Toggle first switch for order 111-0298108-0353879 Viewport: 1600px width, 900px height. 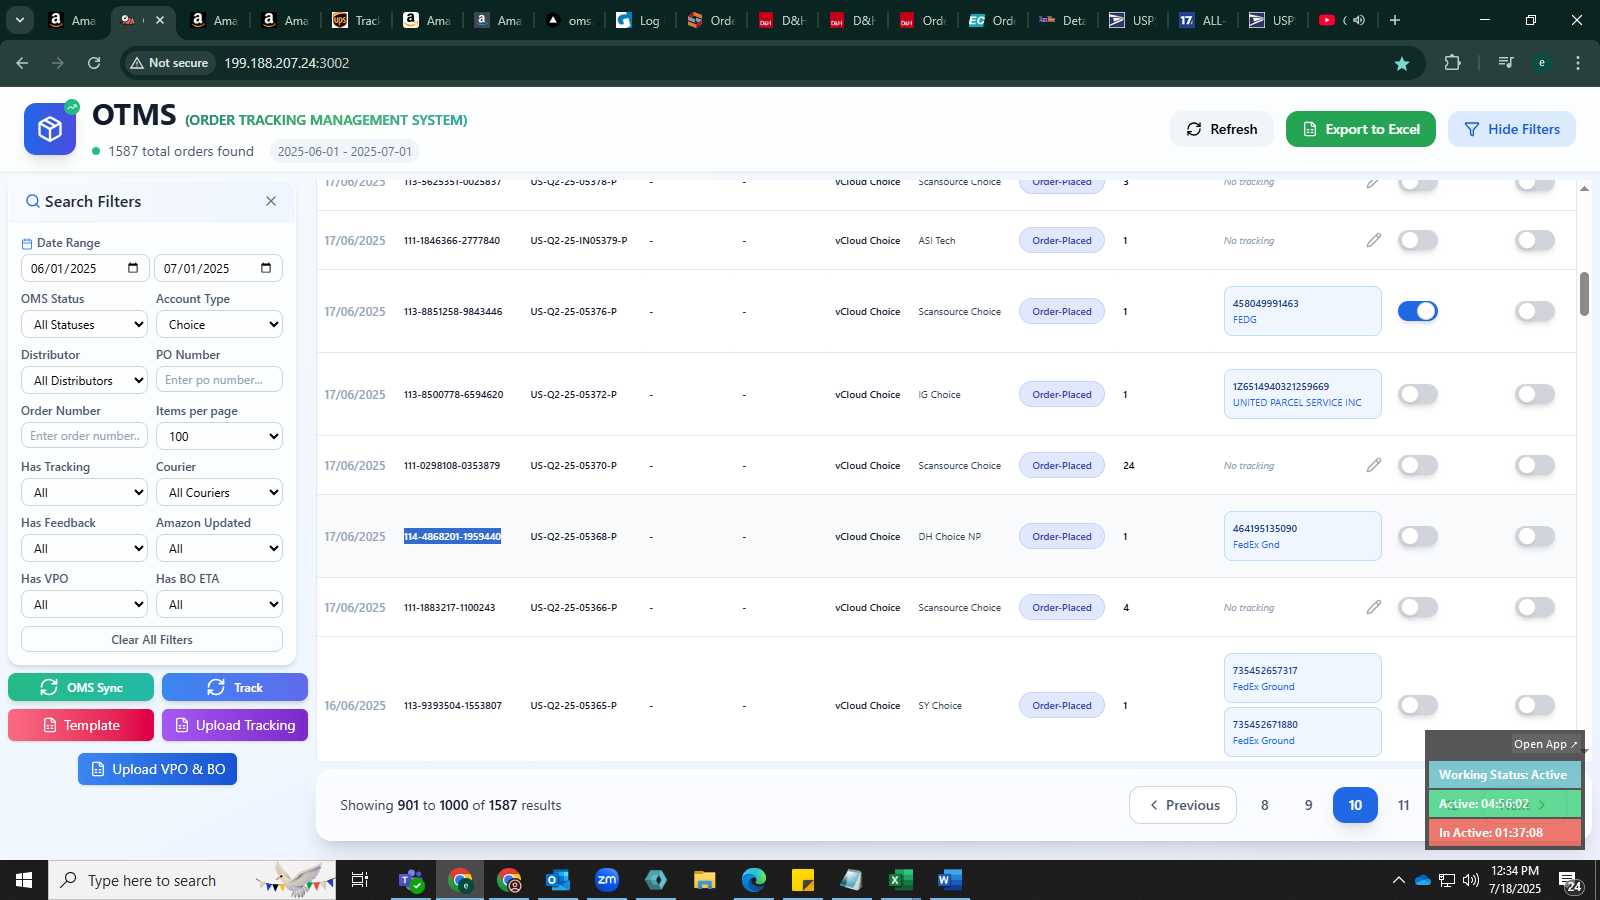1418,465
